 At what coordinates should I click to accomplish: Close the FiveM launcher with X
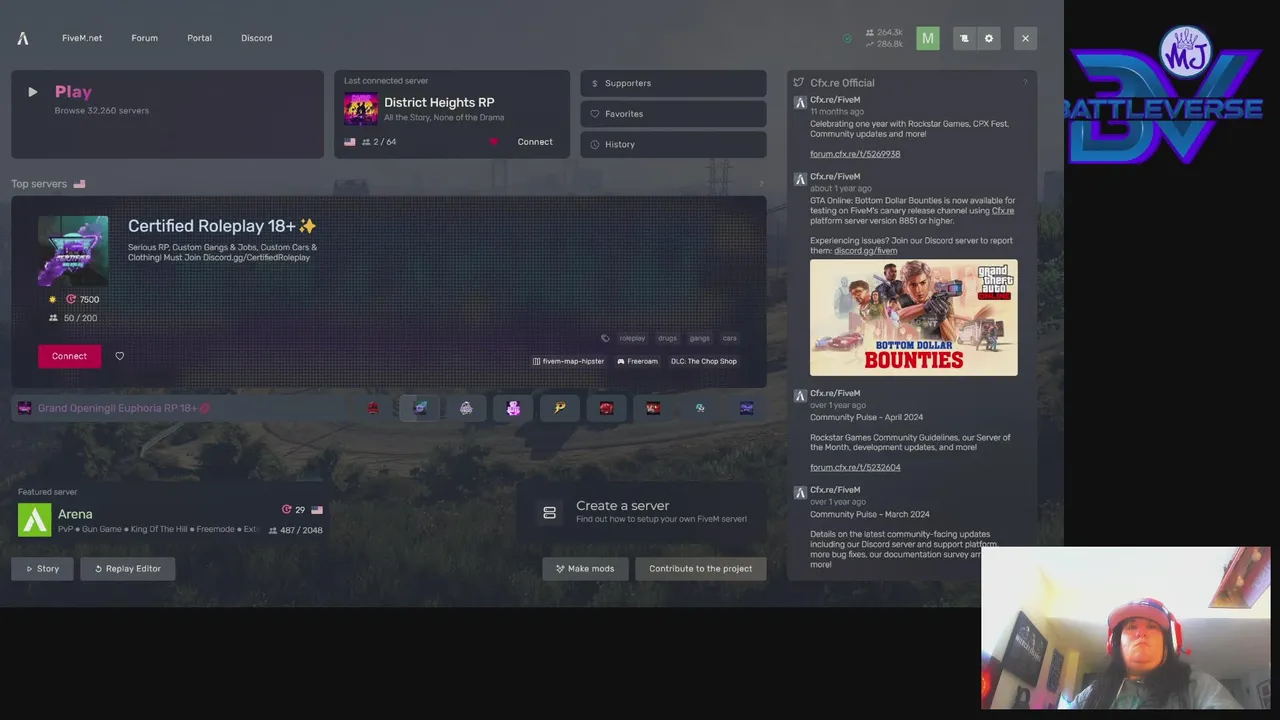(1025, 38)
